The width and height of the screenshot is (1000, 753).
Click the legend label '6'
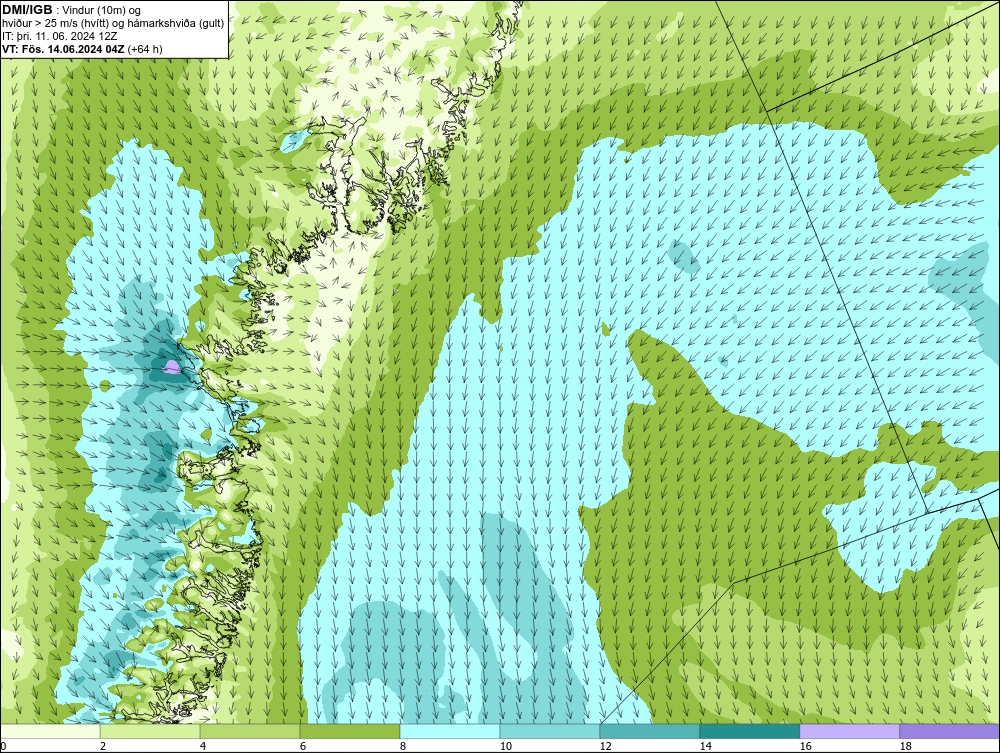click(x=303, y=746)
